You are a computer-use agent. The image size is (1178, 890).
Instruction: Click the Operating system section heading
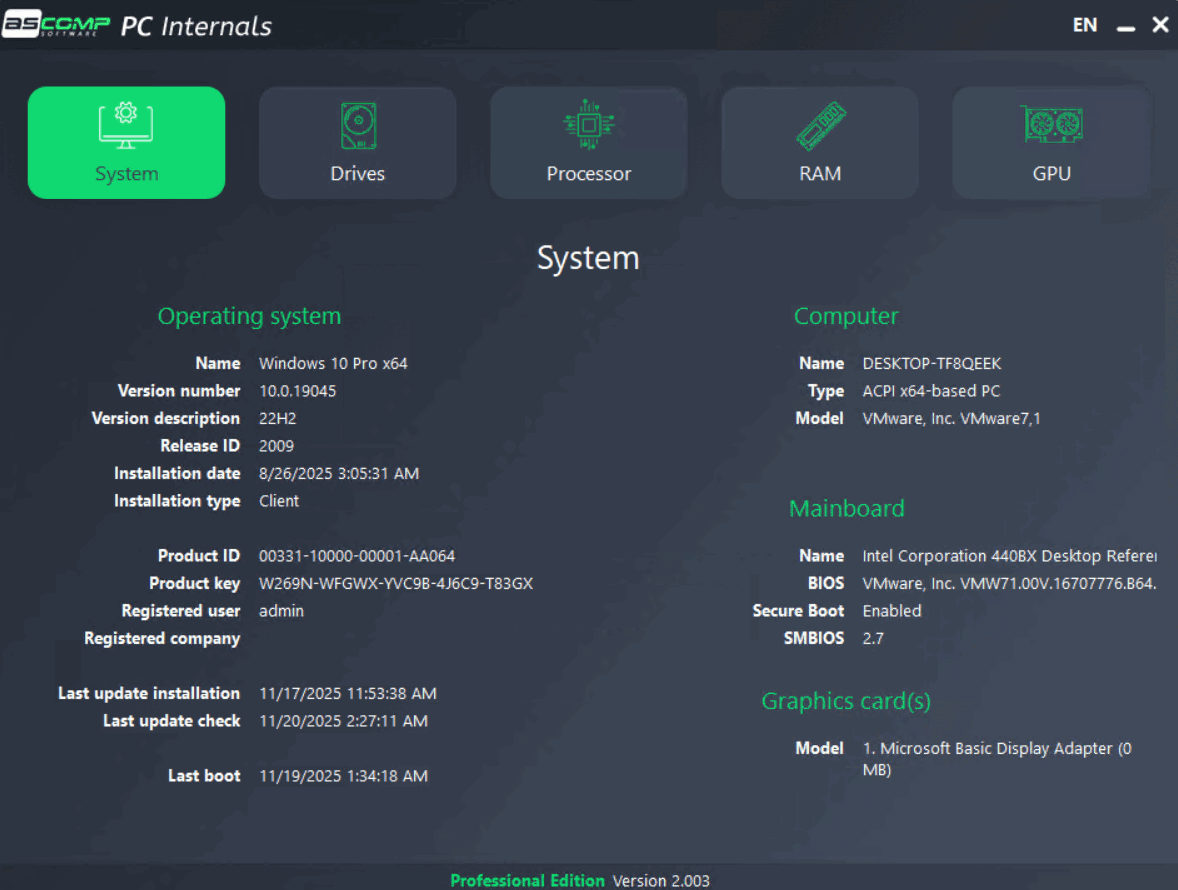(249, 316)
